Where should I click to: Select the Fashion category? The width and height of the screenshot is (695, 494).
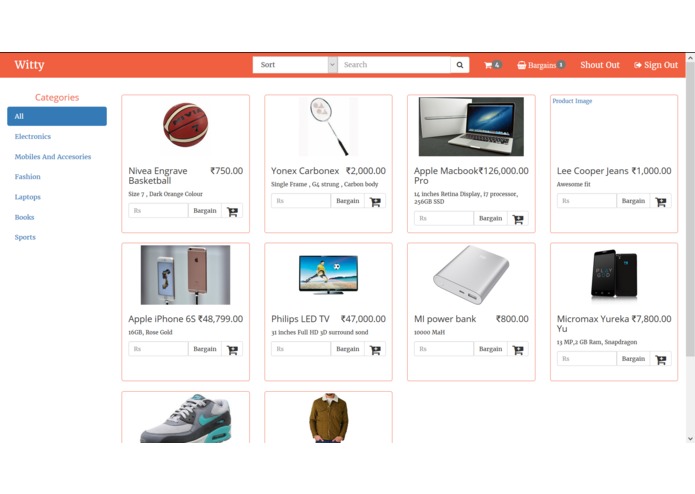[27, 176]
